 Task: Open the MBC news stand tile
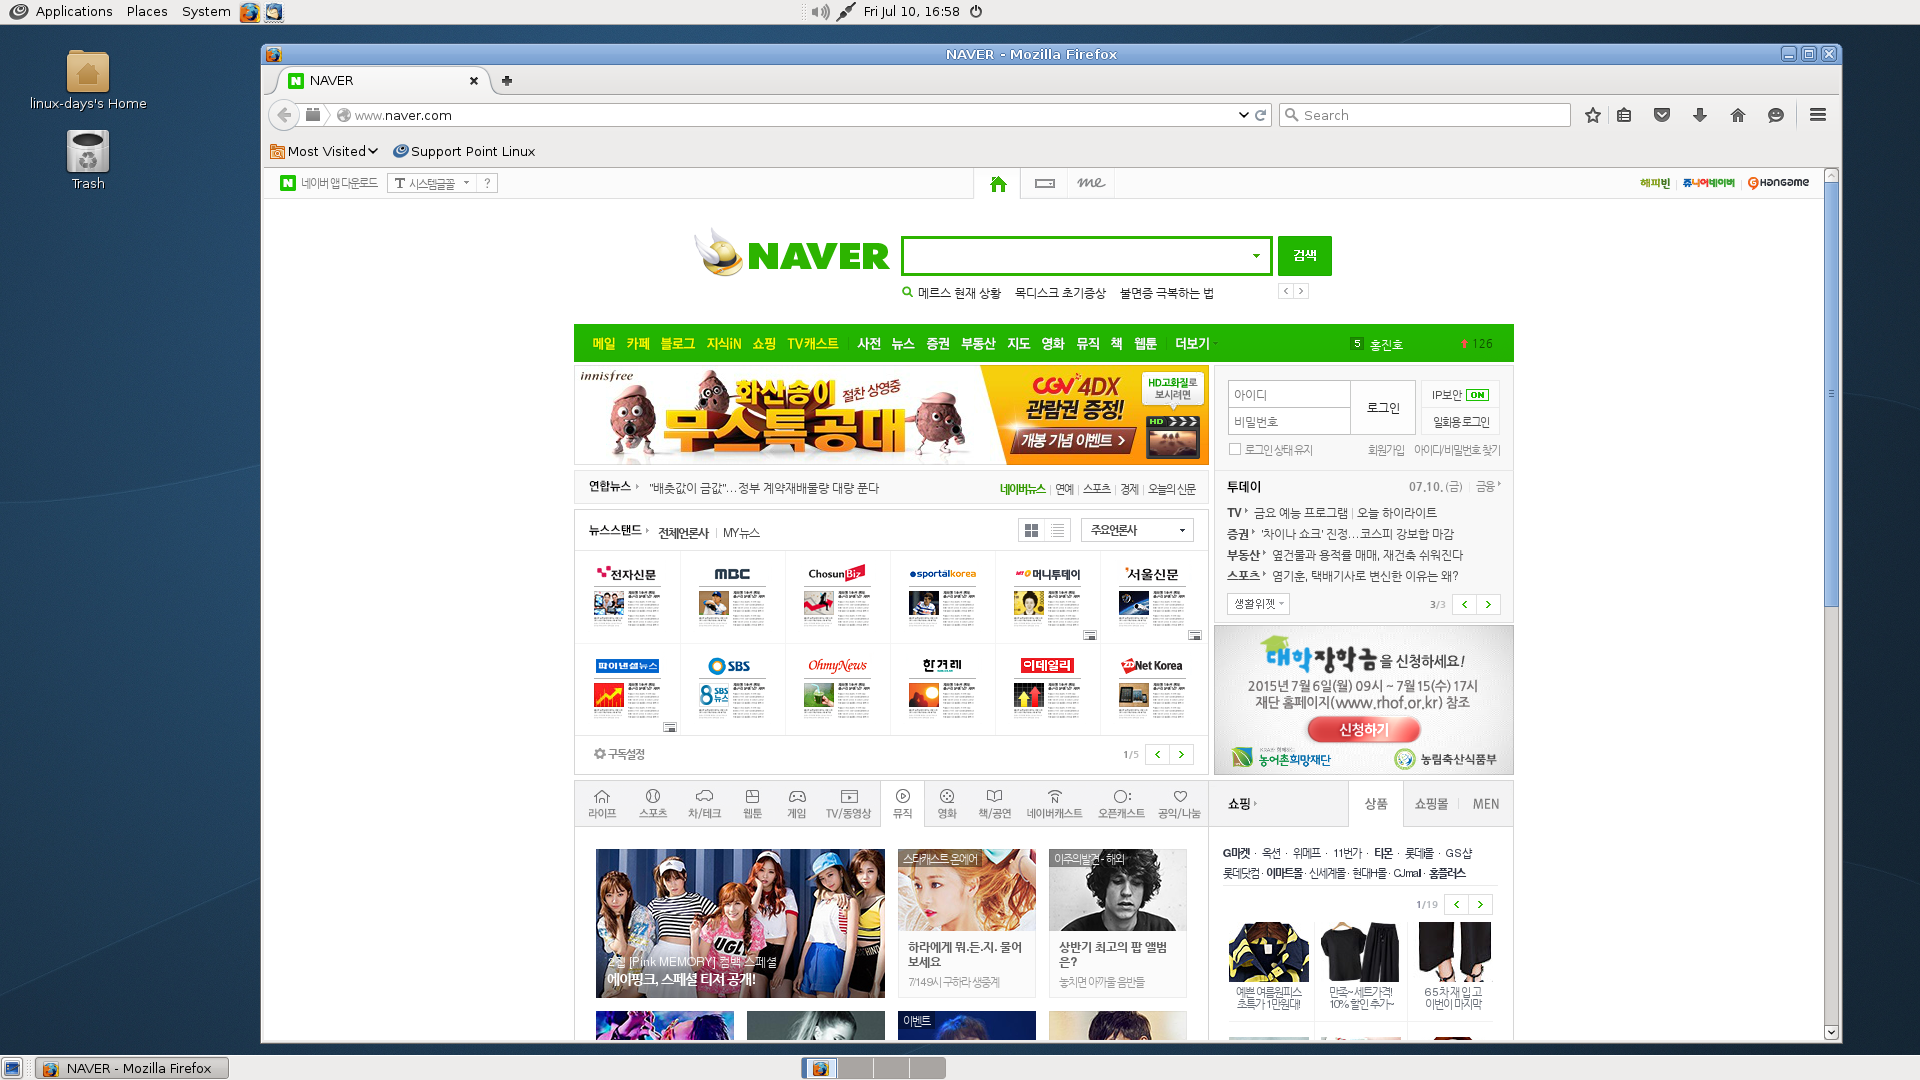[733, 596]
